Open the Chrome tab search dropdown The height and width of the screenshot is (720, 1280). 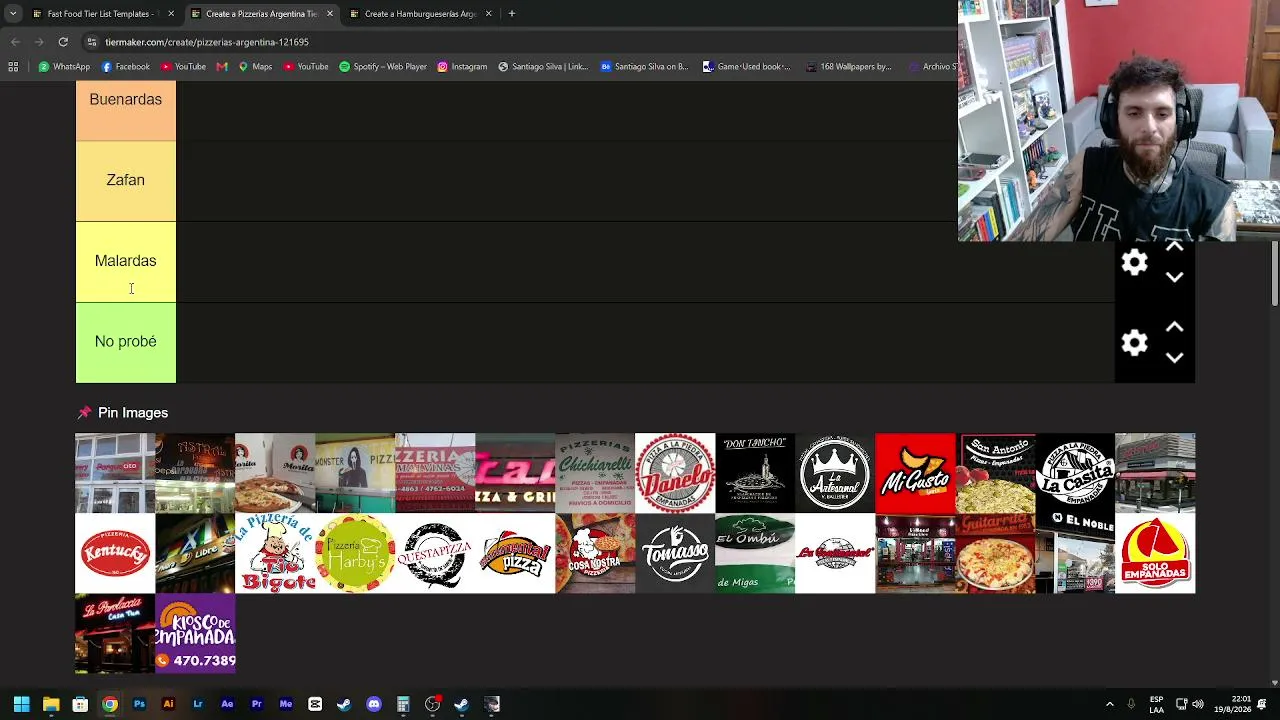tap(13, 14)
